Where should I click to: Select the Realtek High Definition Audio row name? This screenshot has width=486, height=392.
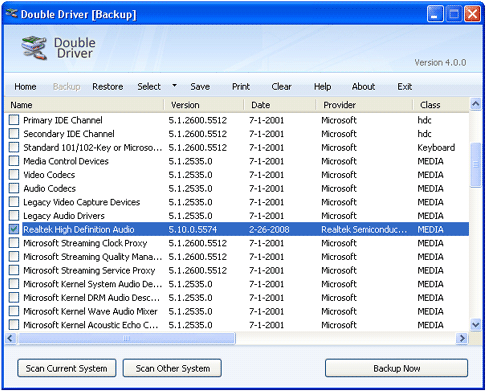pos(79,229)
